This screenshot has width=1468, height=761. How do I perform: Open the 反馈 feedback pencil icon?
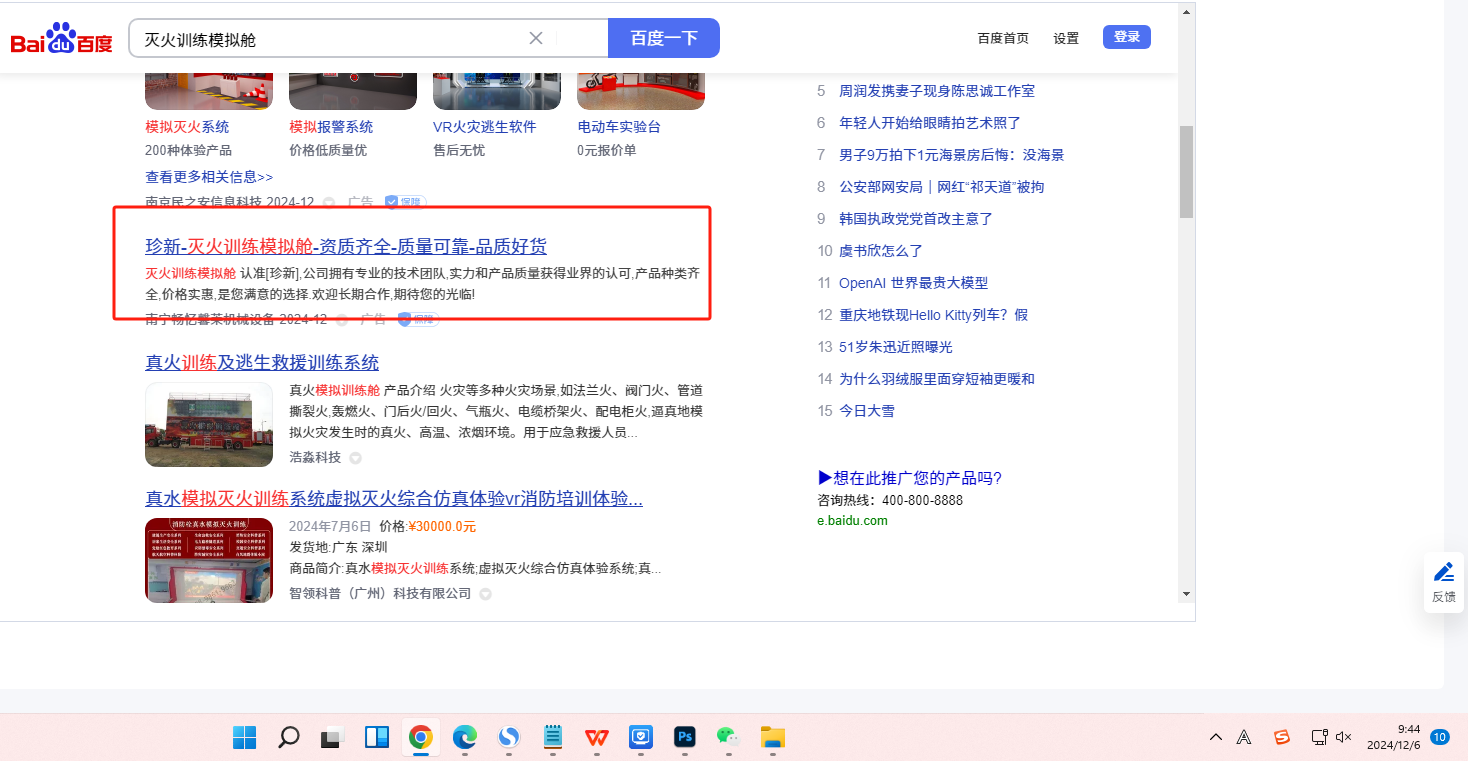pos(1443,572)
